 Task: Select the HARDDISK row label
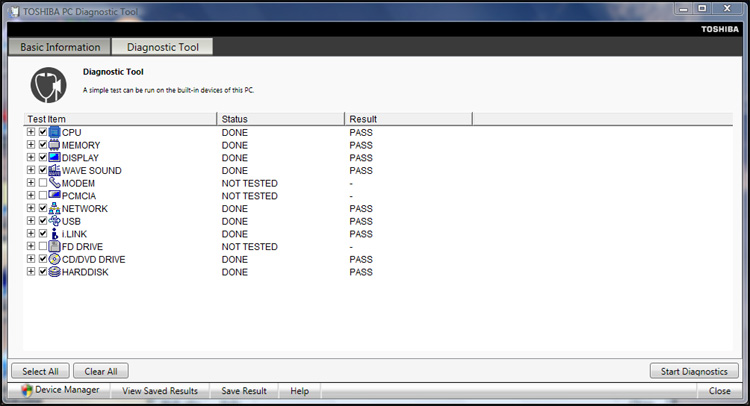pos(85,272)
